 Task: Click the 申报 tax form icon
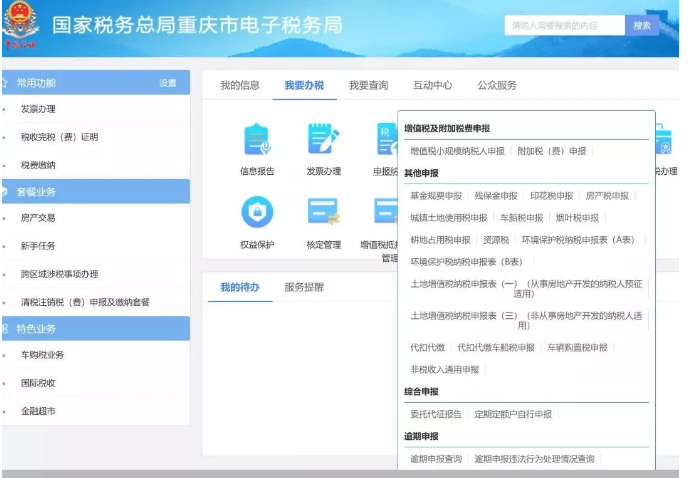coord(387,139)
